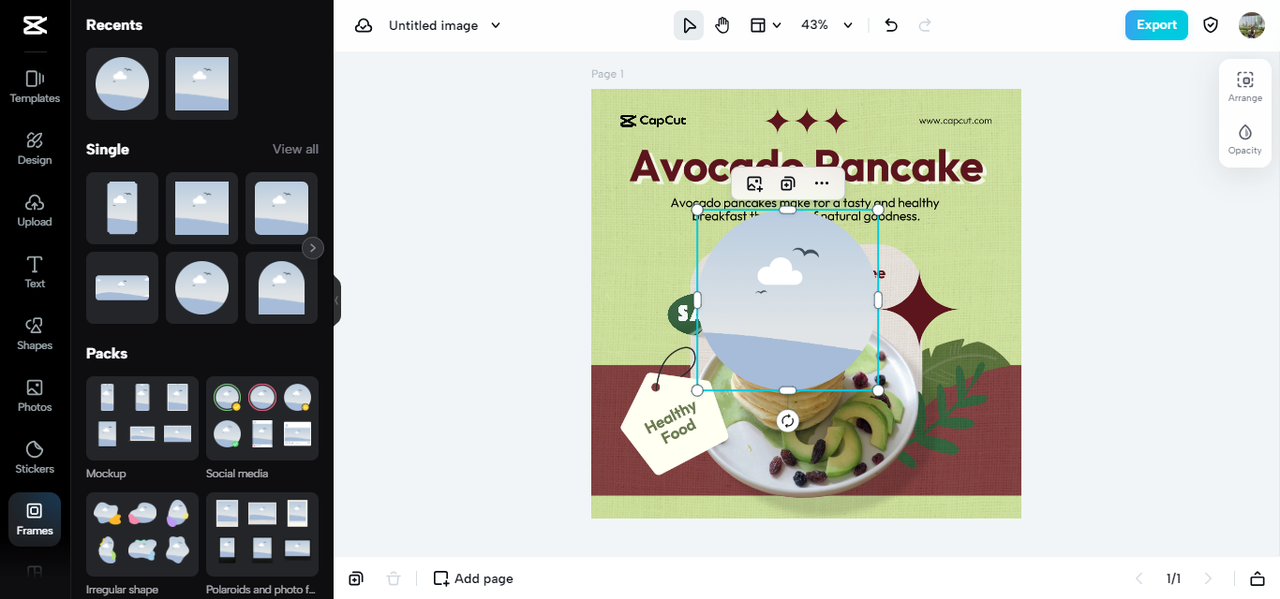Open the Stickers sidebar panel
Image resolution: width=1280 pixels, height=599 pixels.
(x=35, y=456)
